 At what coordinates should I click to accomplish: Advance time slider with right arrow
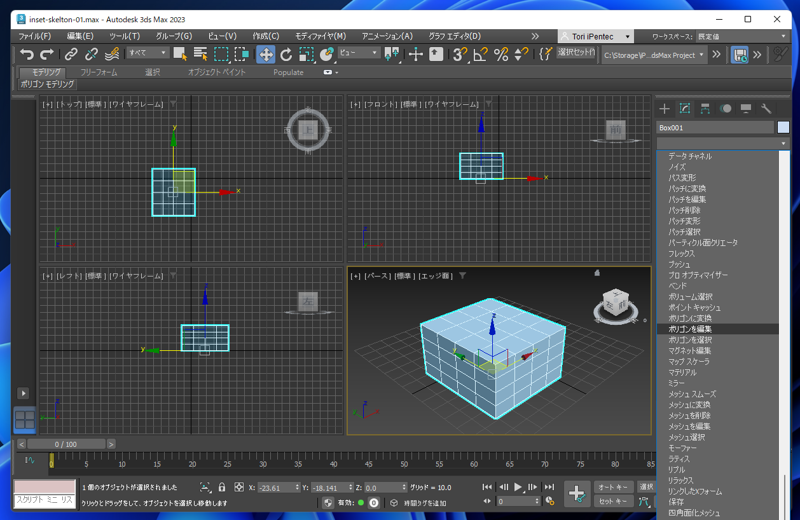point(111,444)
